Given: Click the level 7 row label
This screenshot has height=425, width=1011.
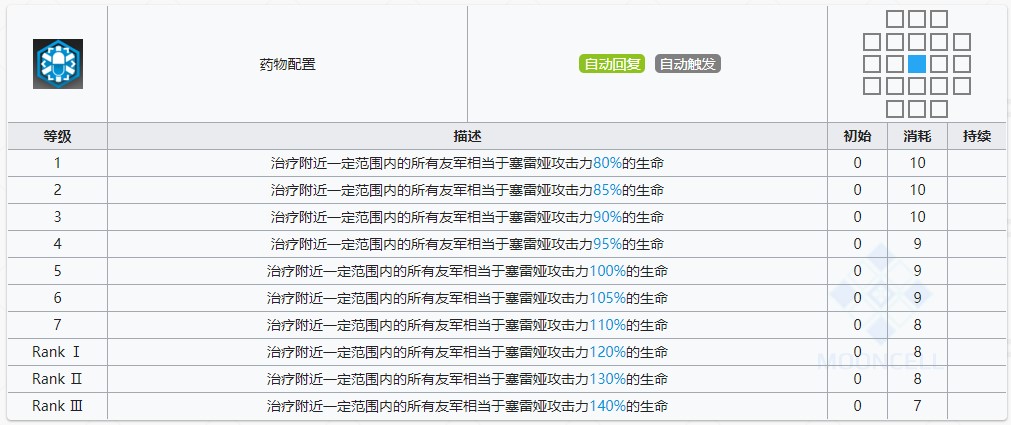Looking at the screenshot, I should [57, 325].
